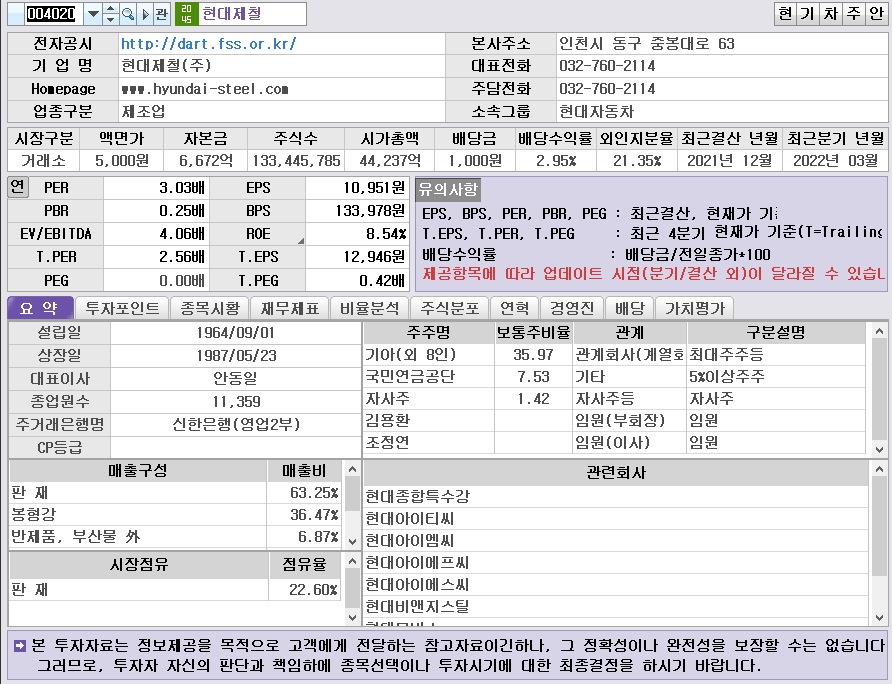Click the 봉형강 sales composition row

pos(175,514)
